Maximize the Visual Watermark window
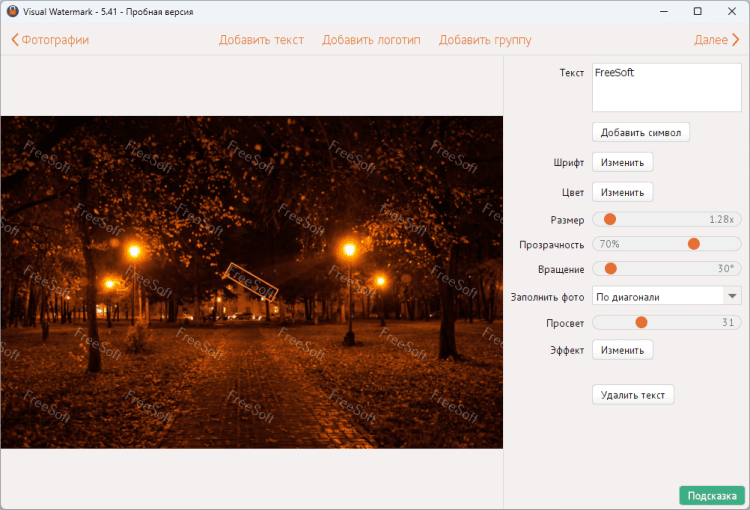The width and height of the screenshot is (750, 510). point(697,11)
